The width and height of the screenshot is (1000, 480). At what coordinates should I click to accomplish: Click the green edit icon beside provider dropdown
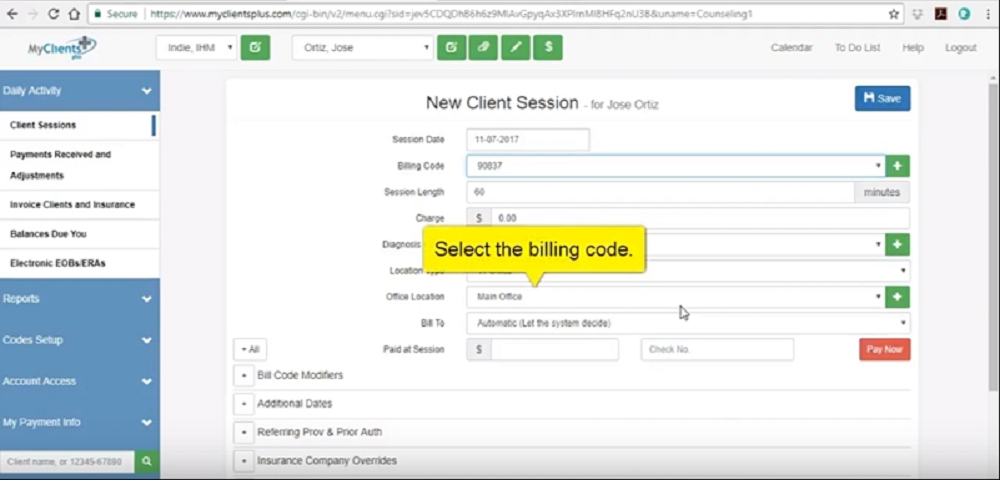pos(255,47)
